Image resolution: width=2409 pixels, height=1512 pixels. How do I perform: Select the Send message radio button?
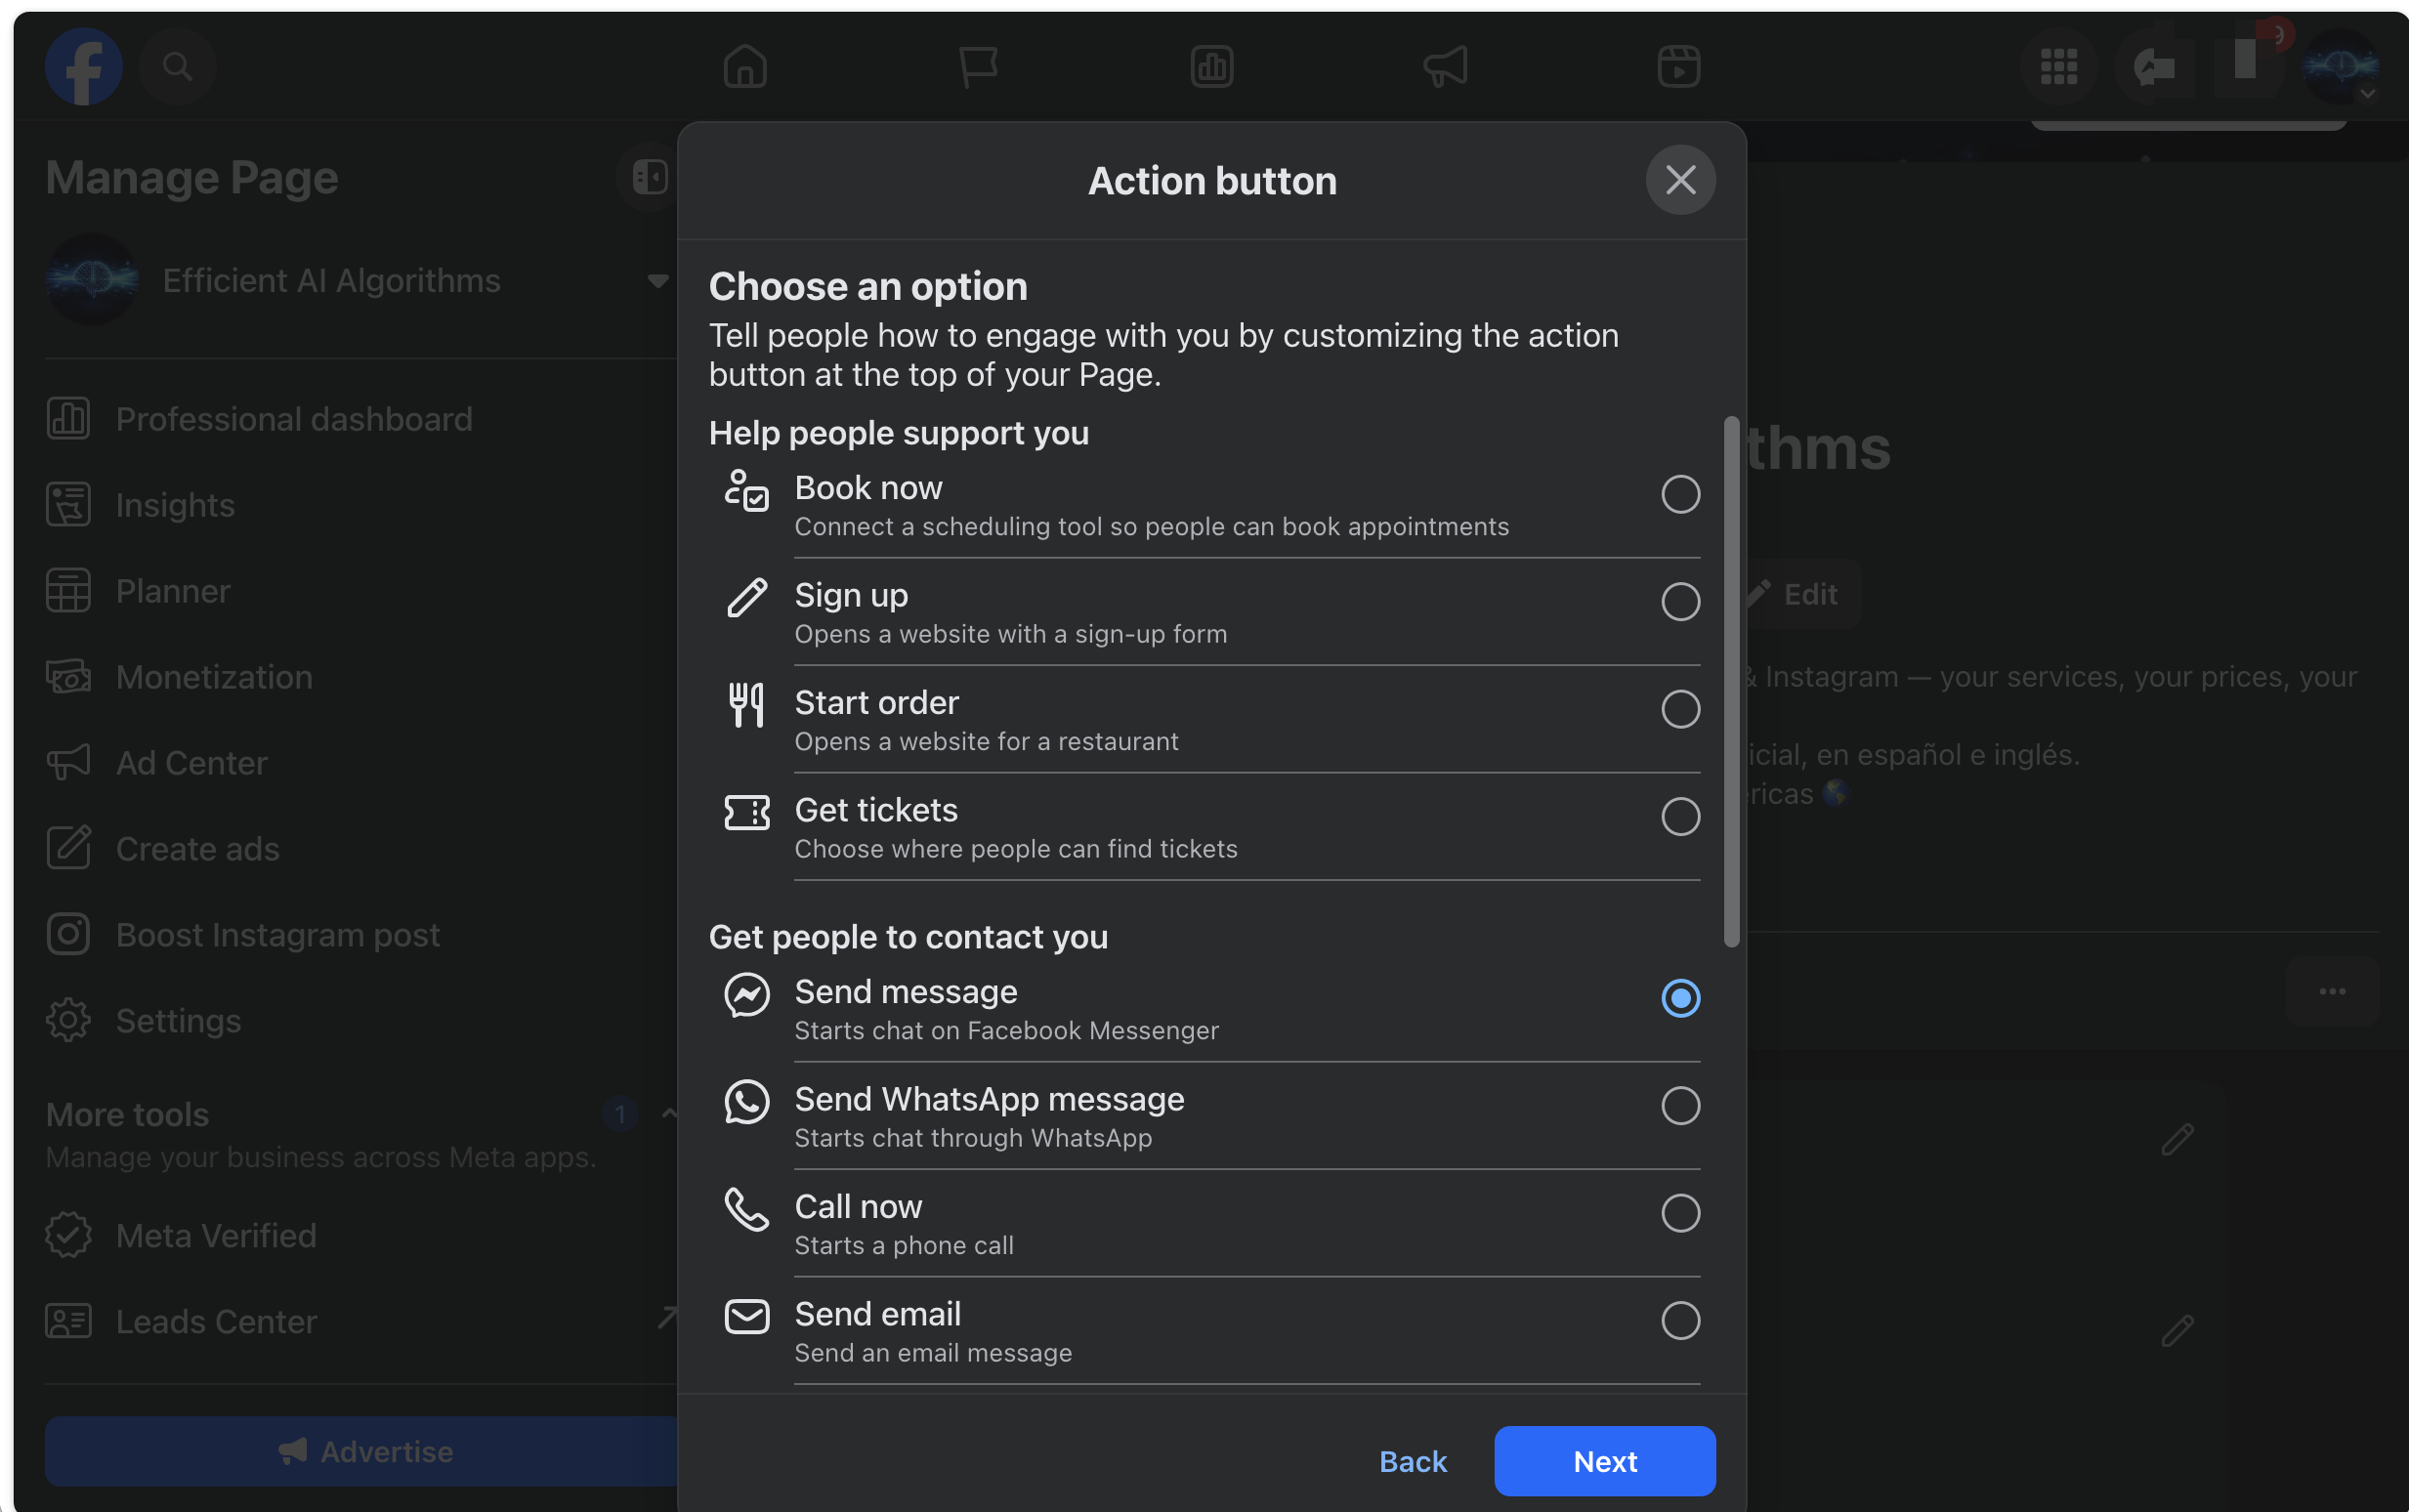pos(1681,998)
